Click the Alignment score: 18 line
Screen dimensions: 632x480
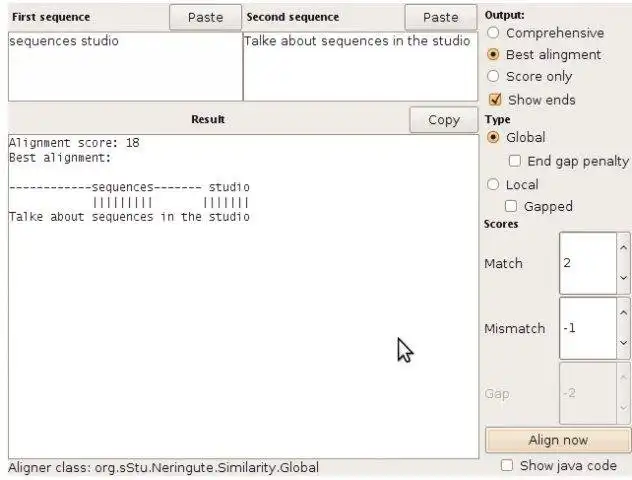pos(74,143)
